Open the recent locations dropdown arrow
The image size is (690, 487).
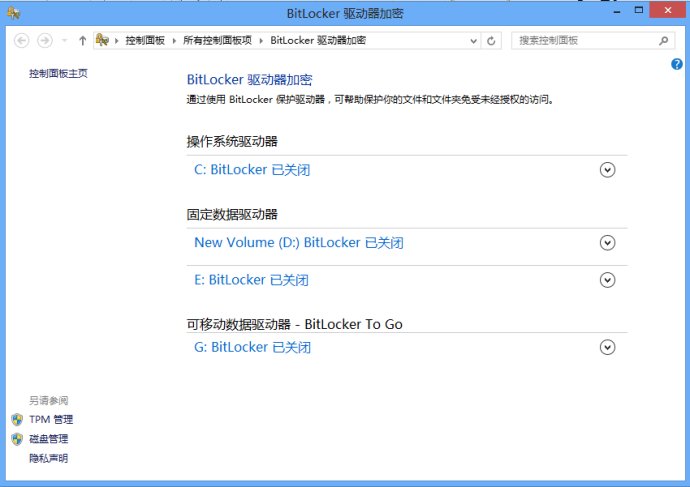(64, 40)
